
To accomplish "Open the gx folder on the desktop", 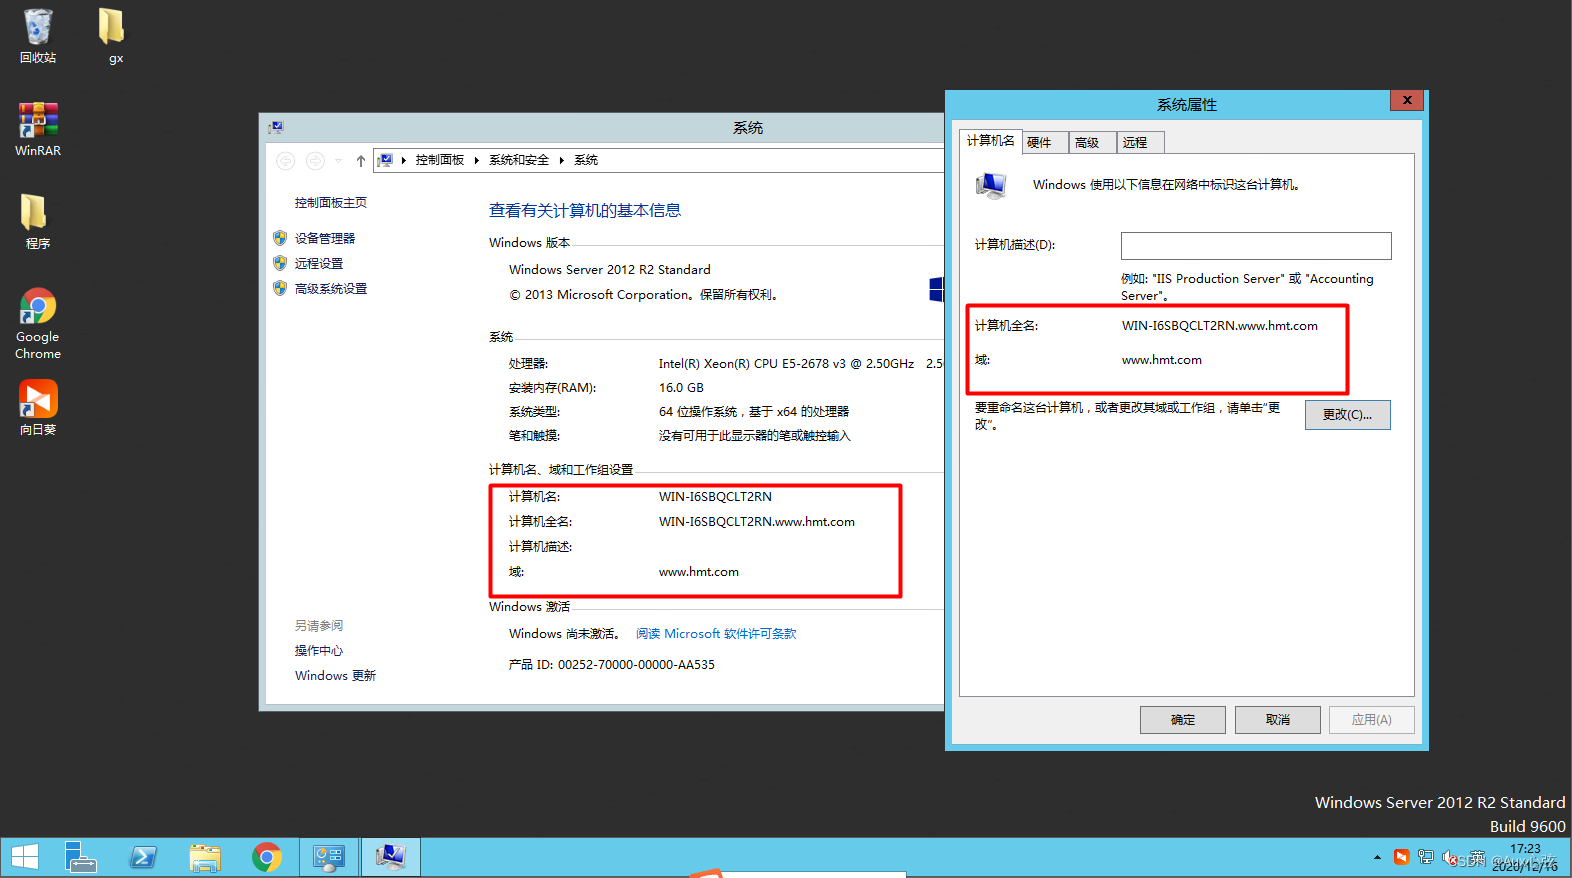I will (113, 36).
